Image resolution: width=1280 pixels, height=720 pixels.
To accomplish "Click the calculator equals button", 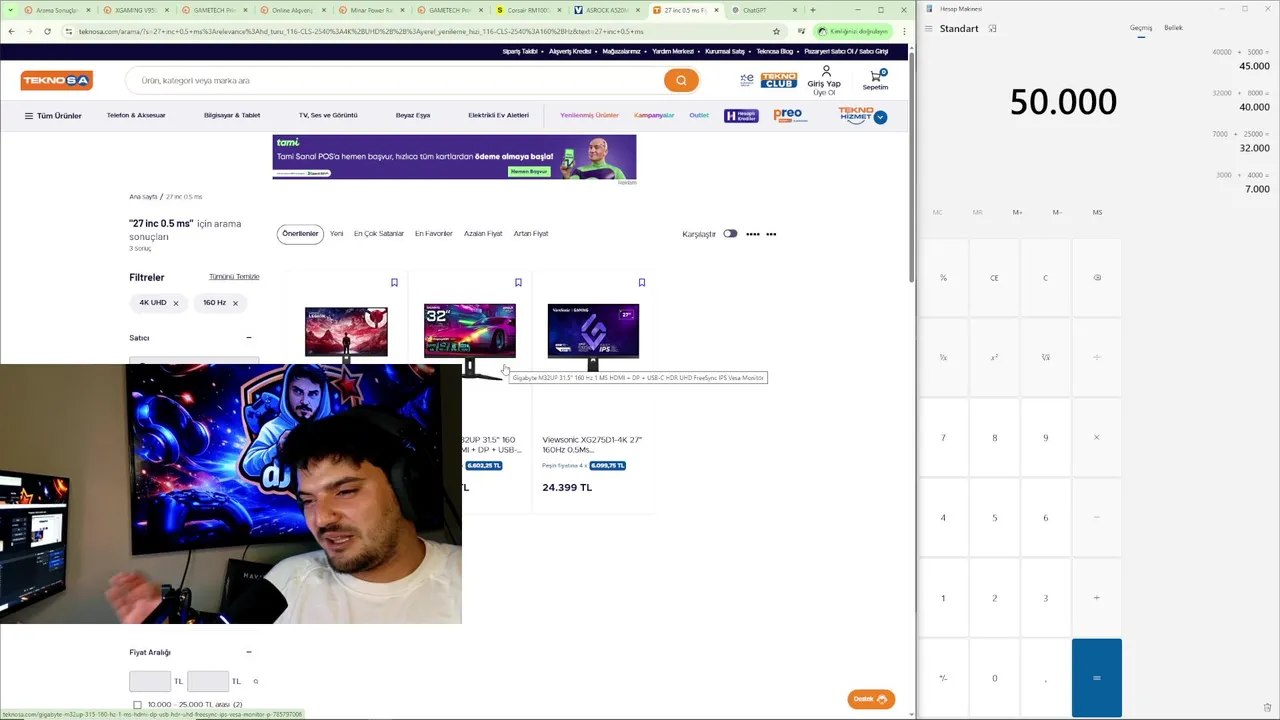I will pyautogui.click(x=1097, y=677).
